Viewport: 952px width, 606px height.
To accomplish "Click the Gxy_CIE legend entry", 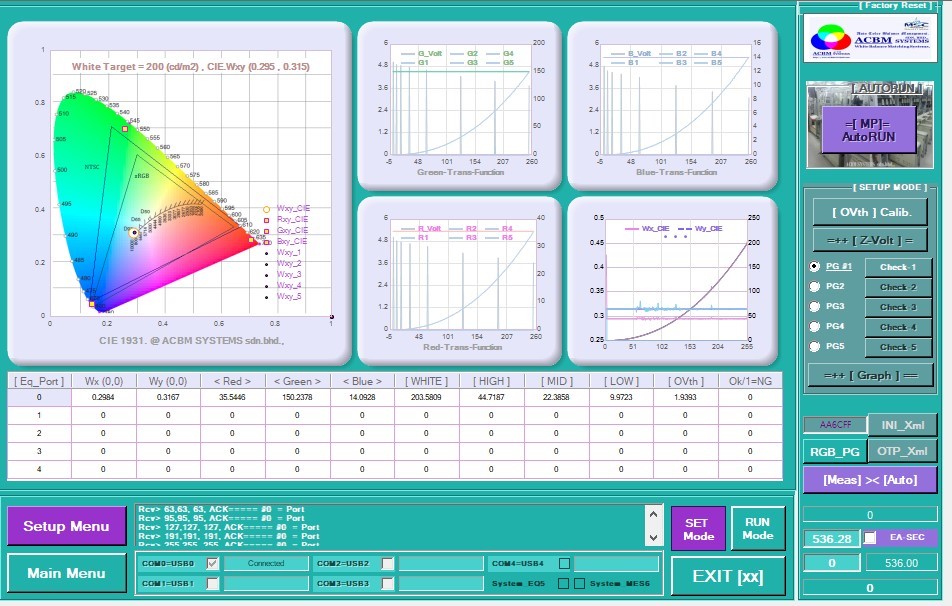I will tap(287, 230).
